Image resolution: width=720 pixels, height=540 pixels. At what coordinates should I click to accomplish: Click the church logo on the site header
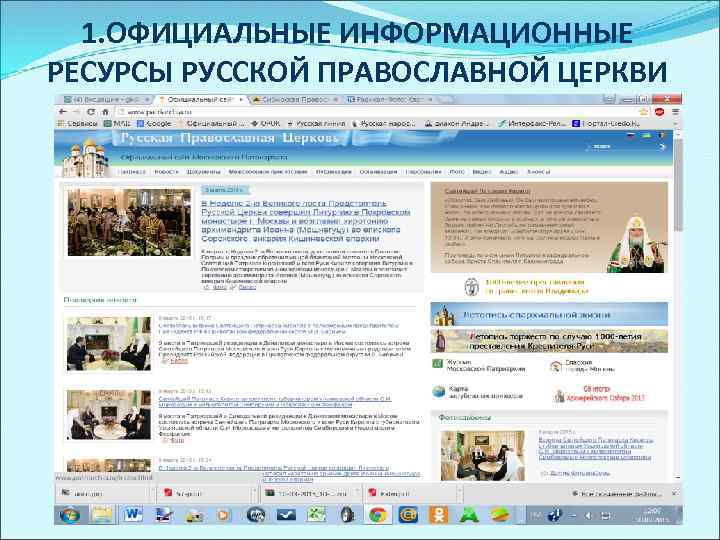[84, 158]
